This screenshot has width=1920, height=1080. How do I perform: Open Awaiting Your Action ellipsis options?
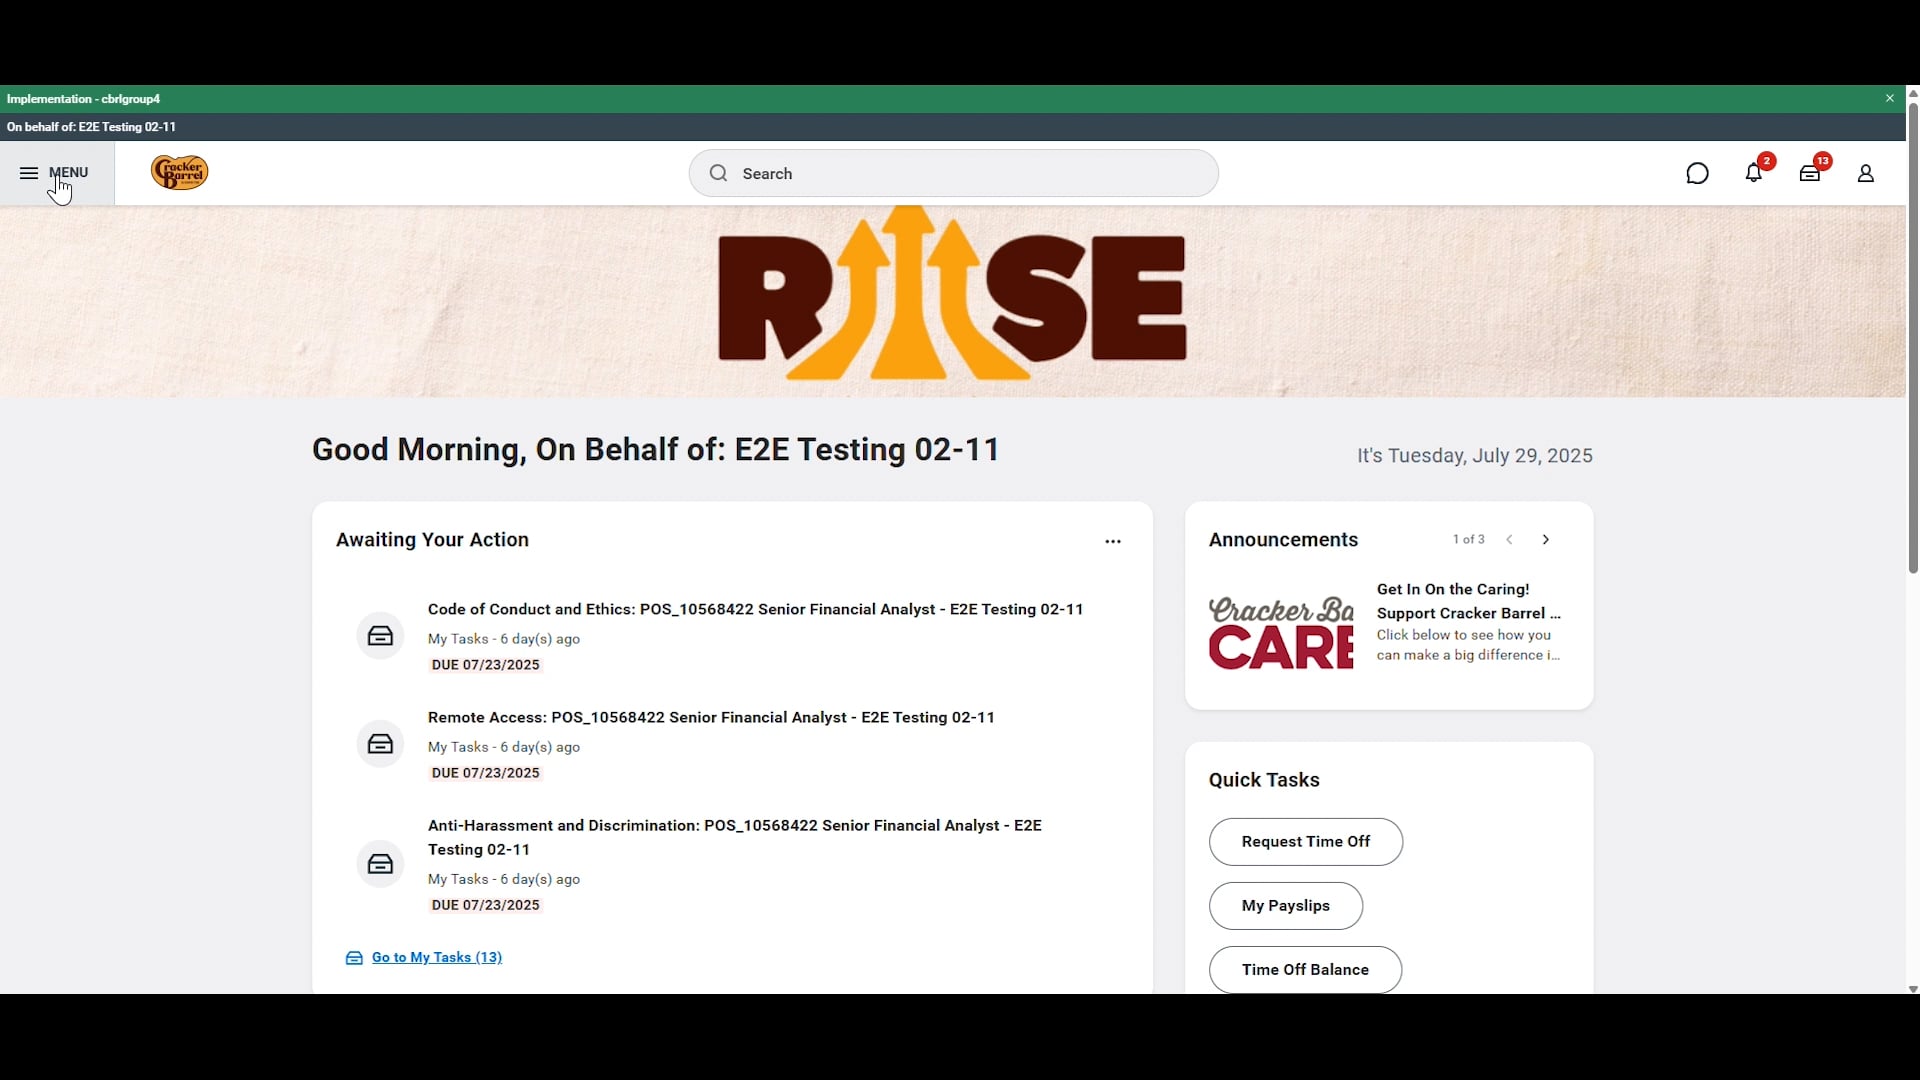[x=1114, y=543]
